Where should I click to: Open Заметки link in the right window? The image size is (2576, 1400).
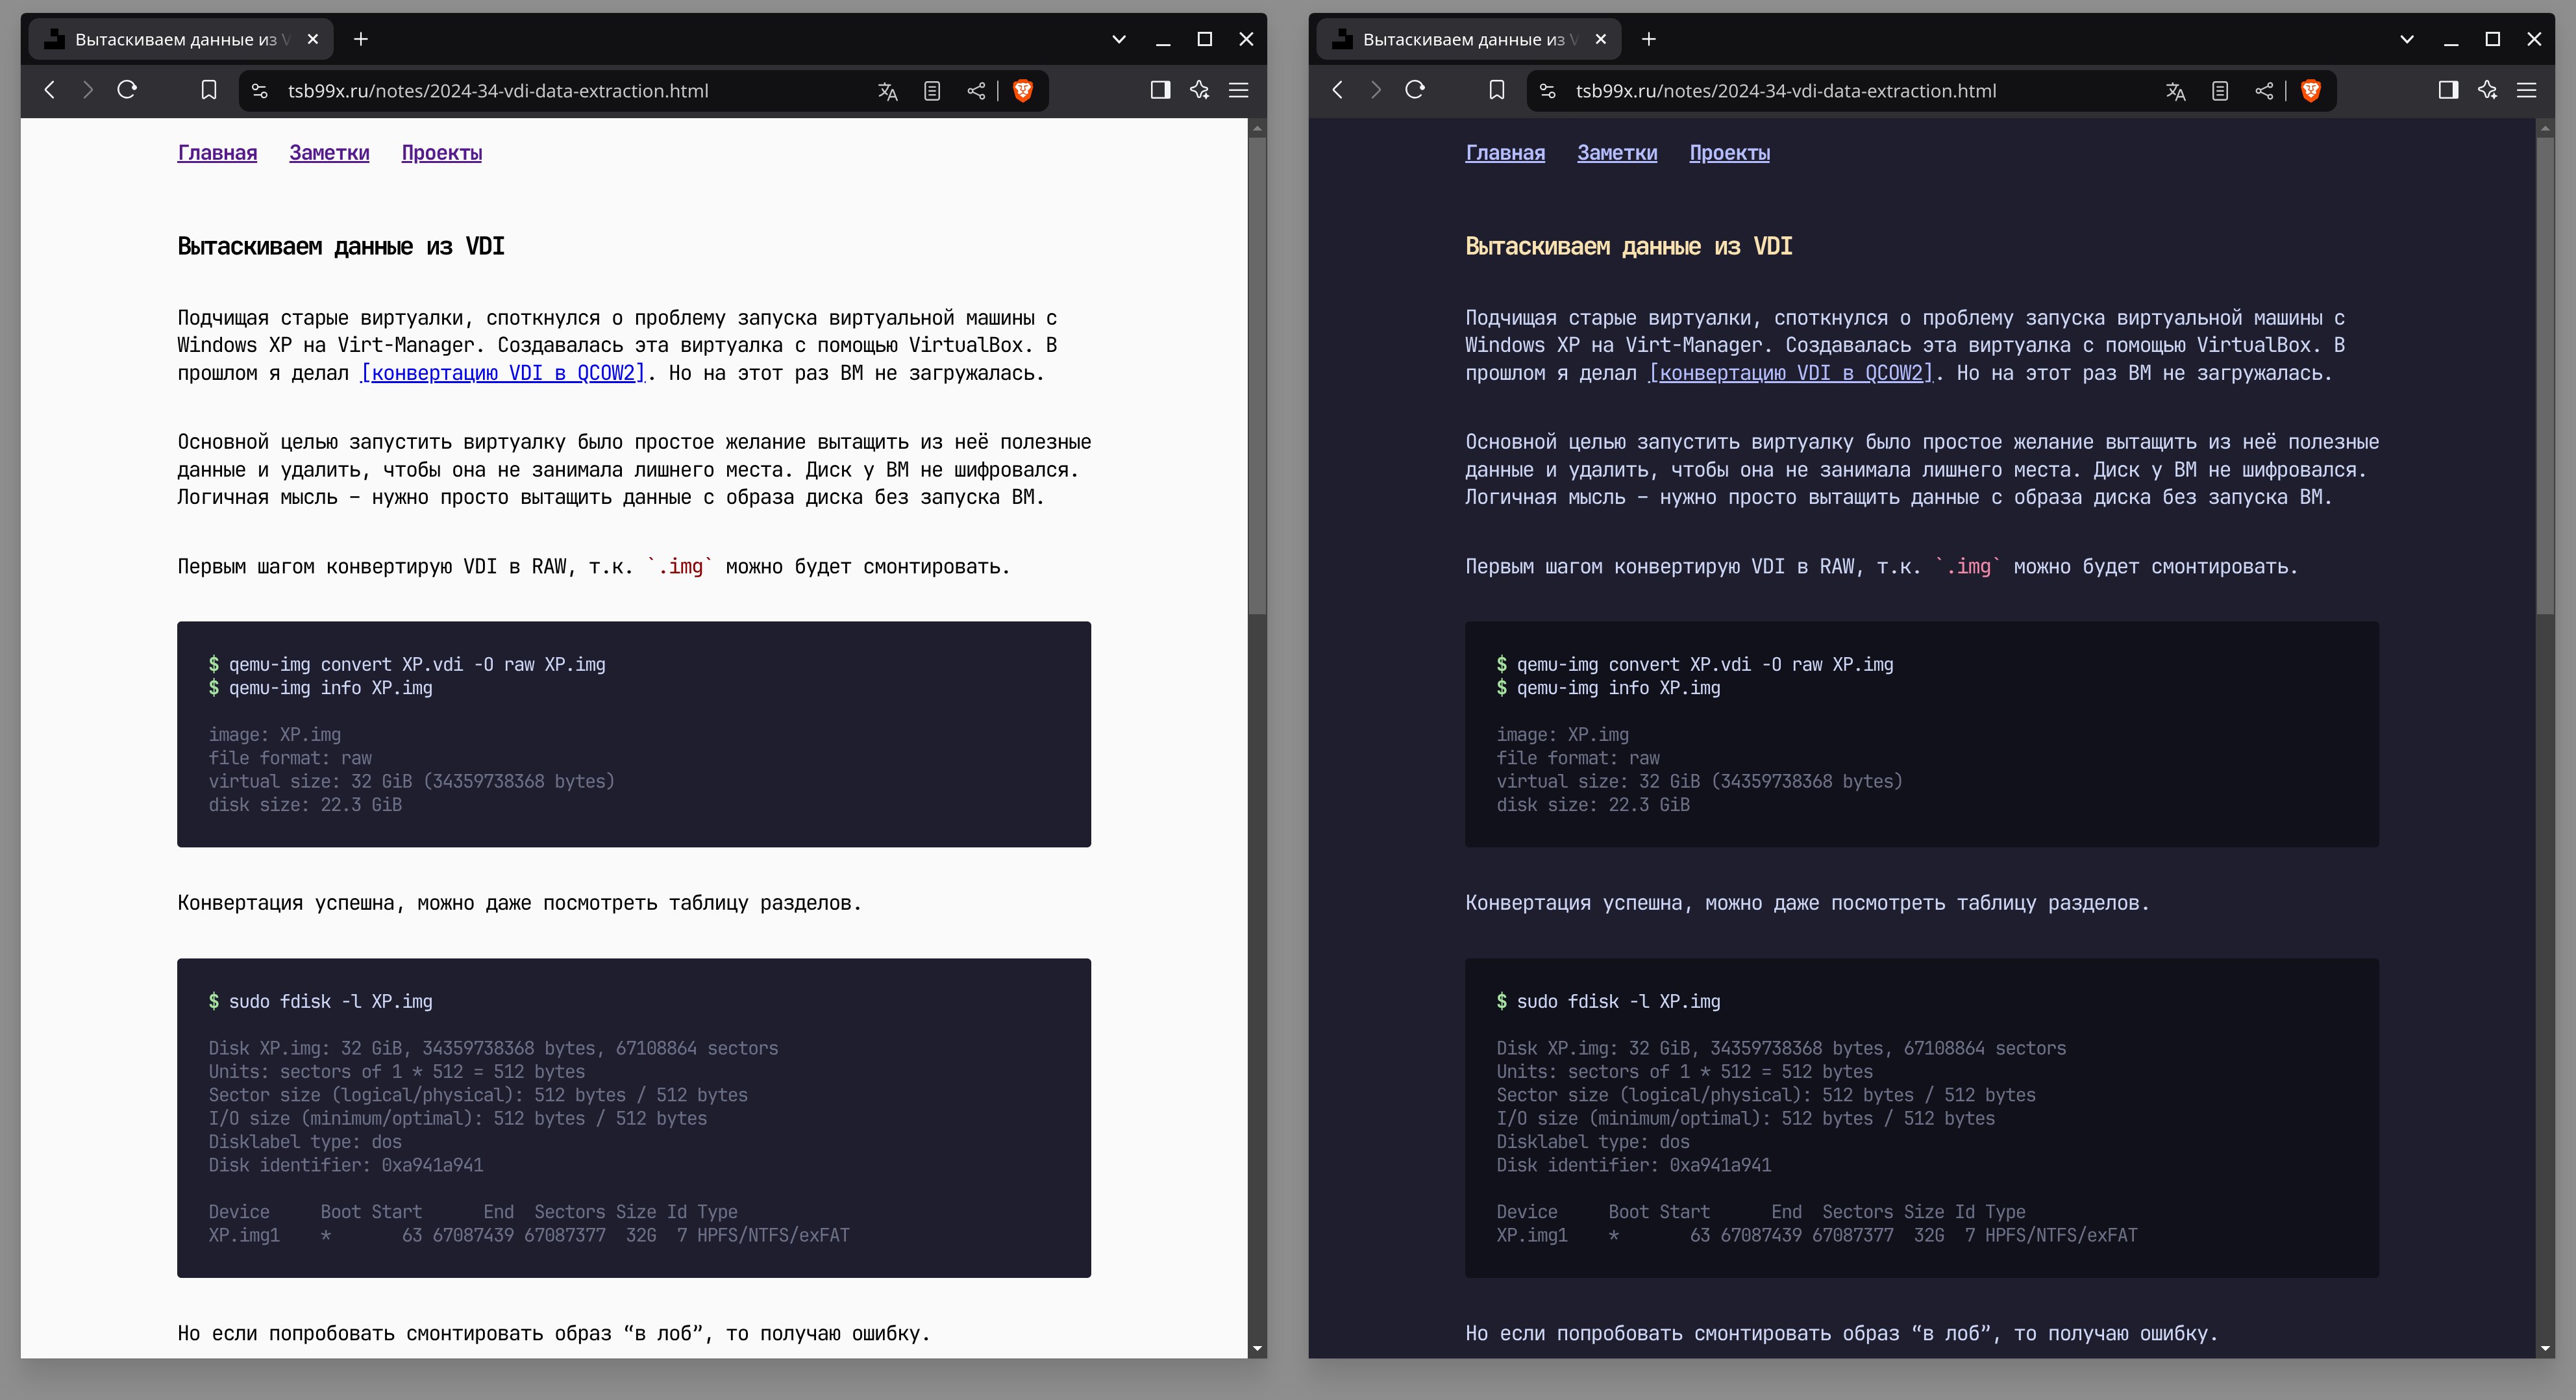click(x=1617, y=153)
